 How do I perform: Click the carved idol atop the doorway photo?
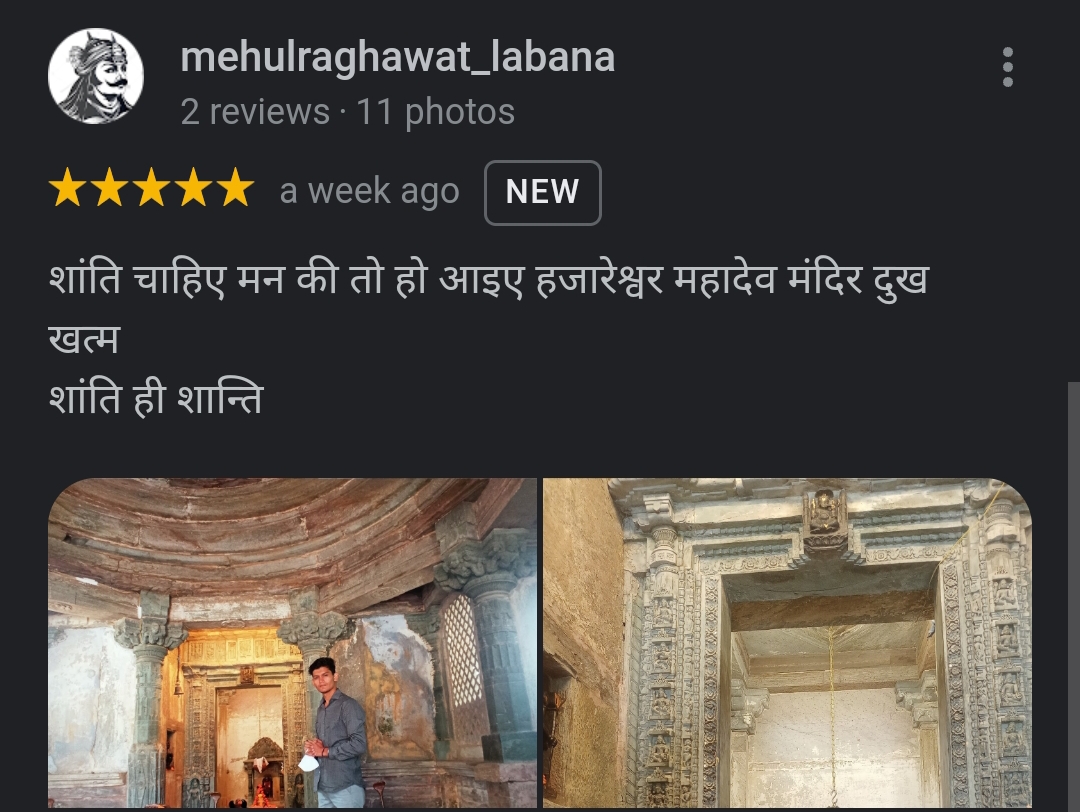coord(825,513)
